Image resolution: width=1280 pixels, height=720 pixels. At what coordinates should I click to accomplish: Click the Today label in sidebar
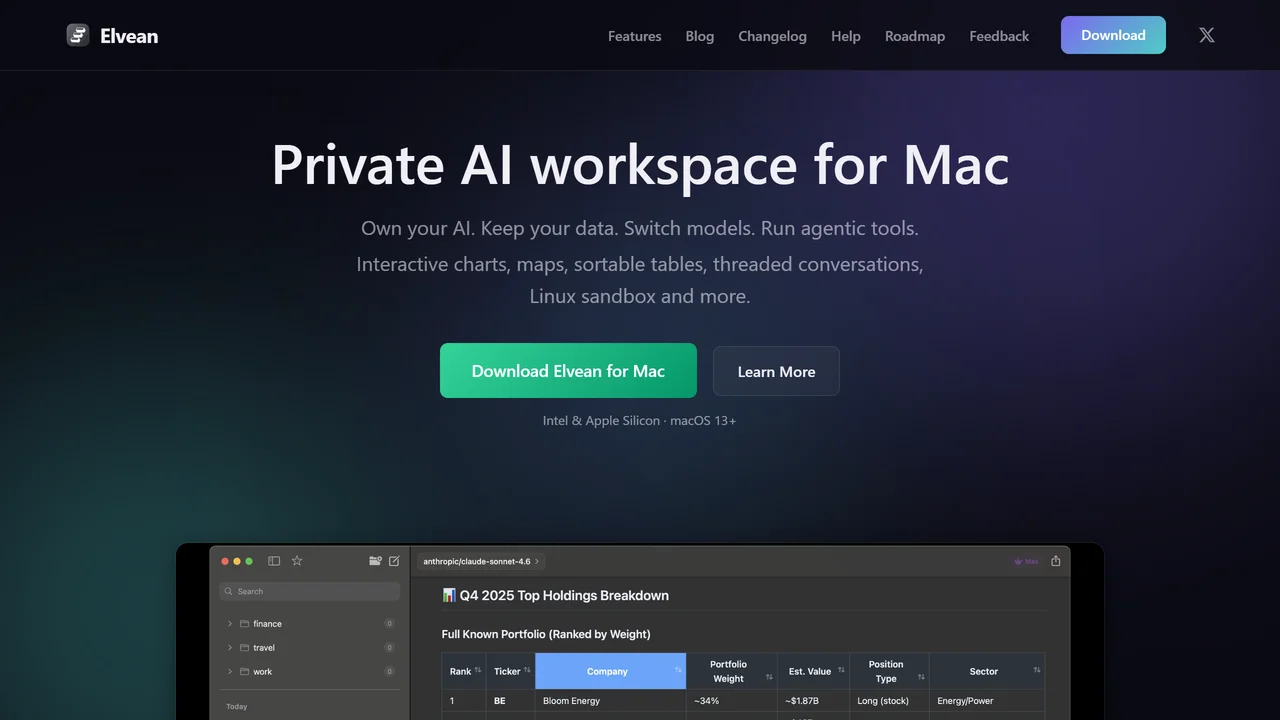237,706
